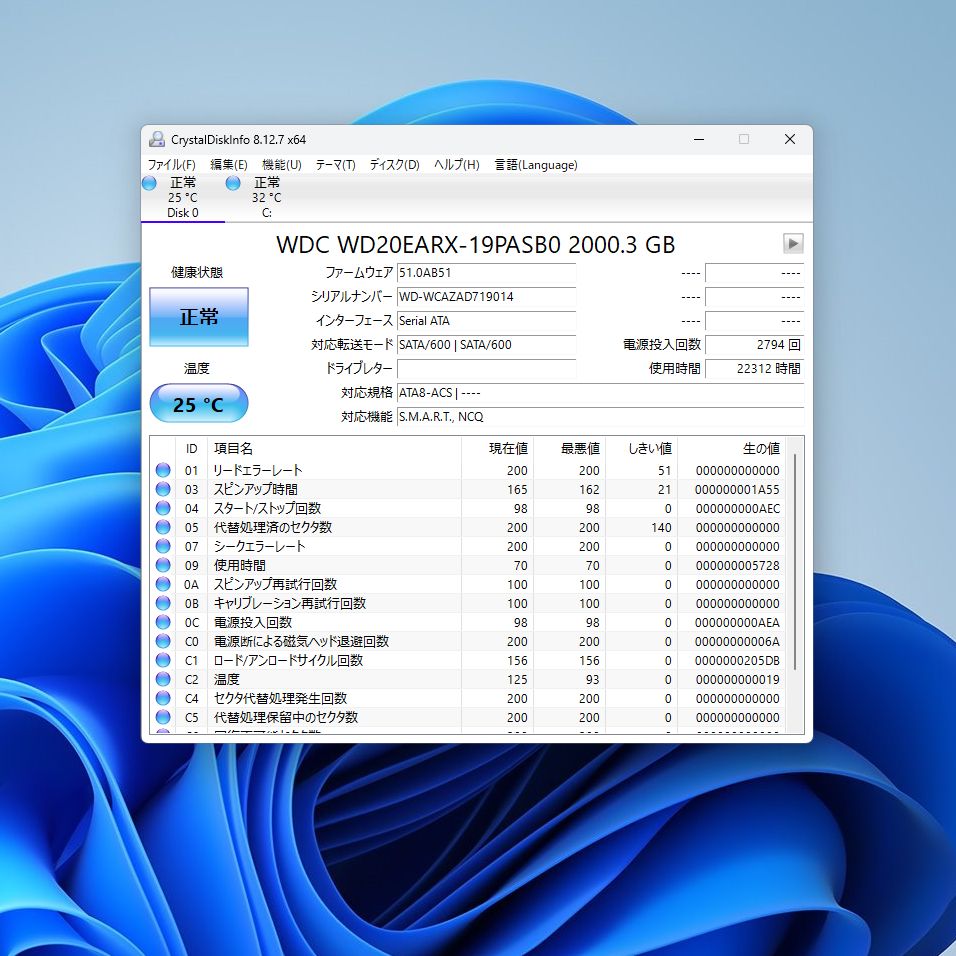Click status orb for 代替処理保留中のセクタ数 row
This screenshot has height=956, width=956.
coord(163,716)
